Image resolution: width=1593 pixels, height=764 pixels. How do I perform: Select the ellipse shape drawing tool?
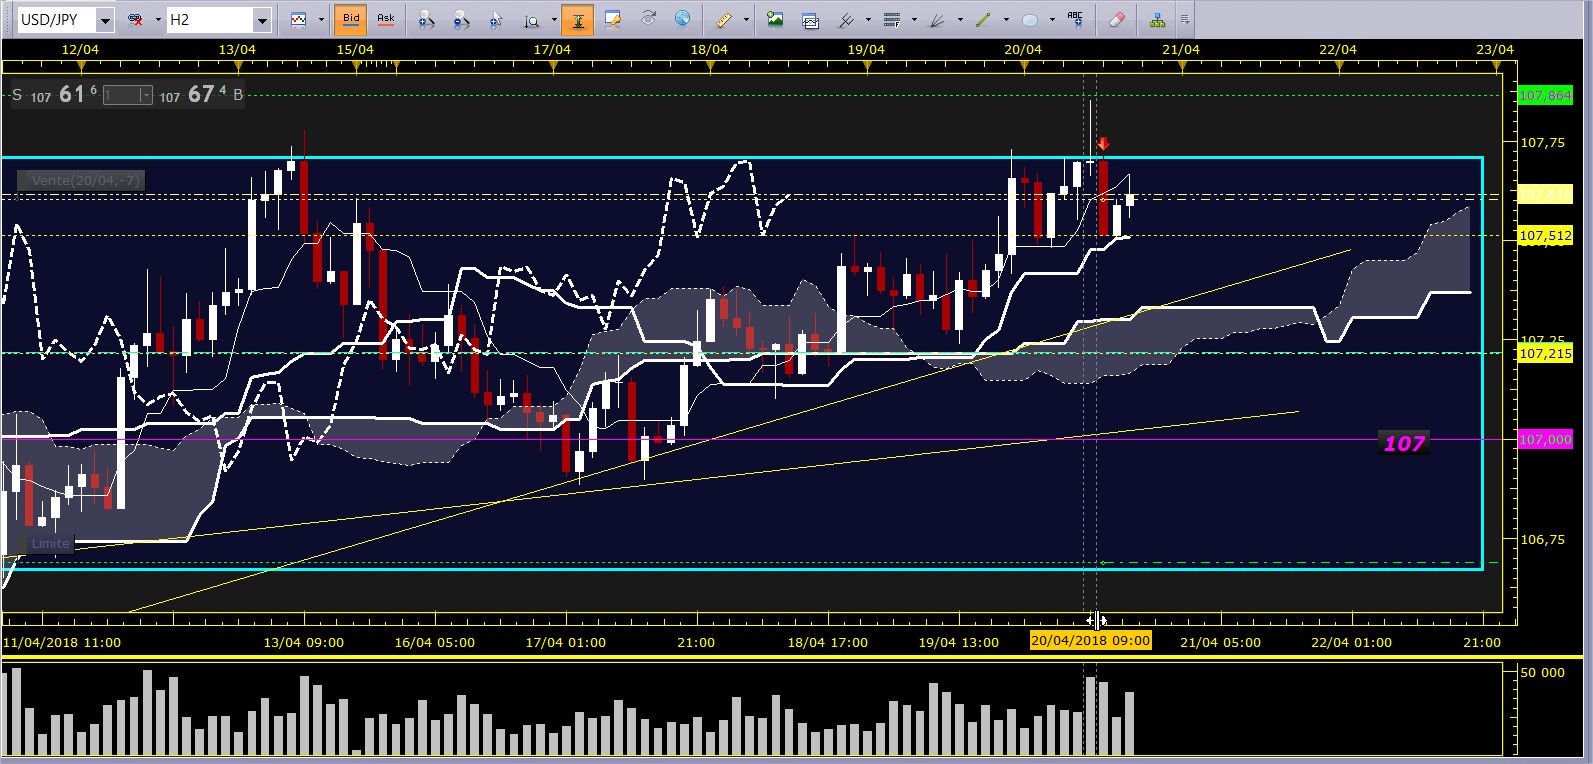point(1030,21)
